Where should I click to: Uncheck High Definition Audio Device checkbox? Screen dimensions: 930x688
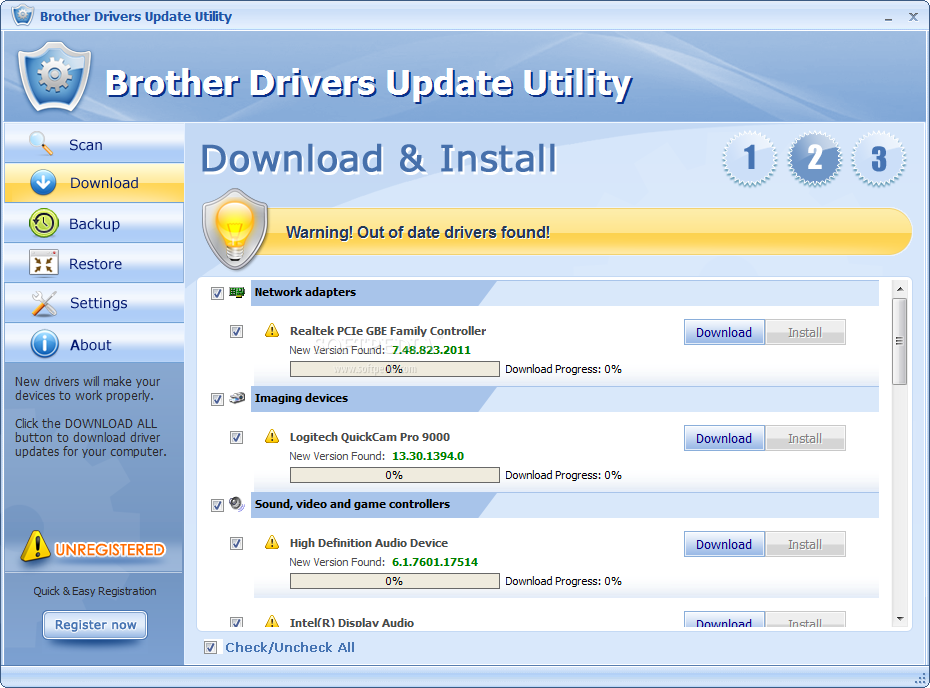(236, 543)
